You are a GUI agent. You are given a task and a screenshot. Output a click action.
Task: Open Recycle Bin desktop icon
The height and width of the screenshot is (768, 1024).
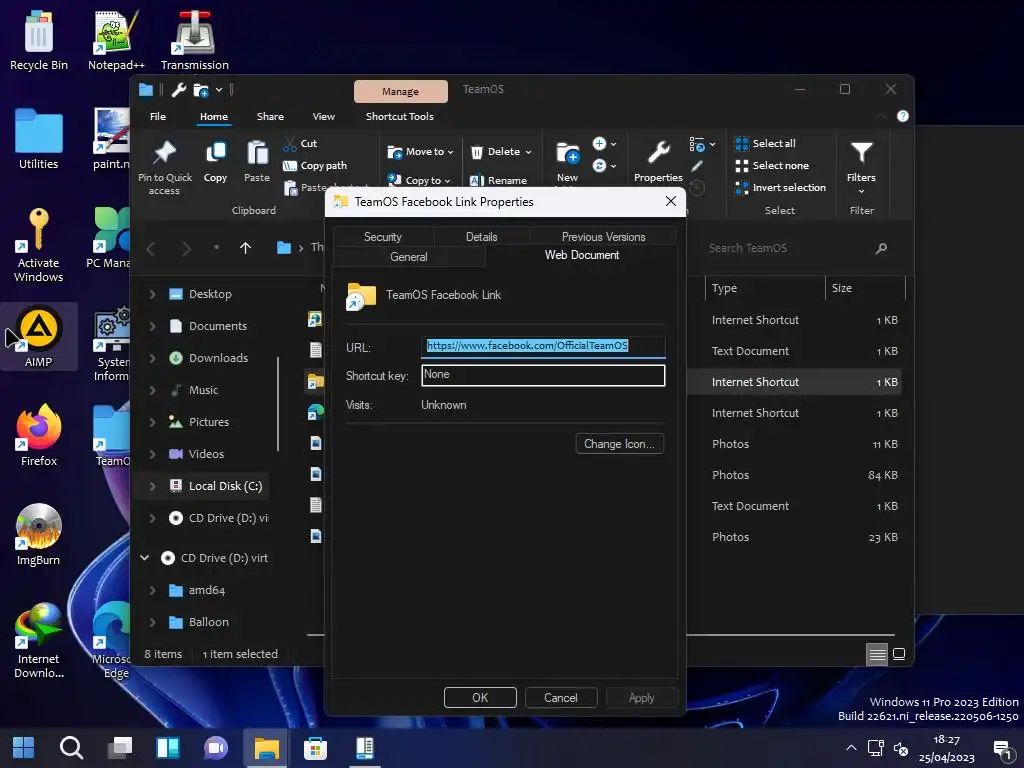39,40
